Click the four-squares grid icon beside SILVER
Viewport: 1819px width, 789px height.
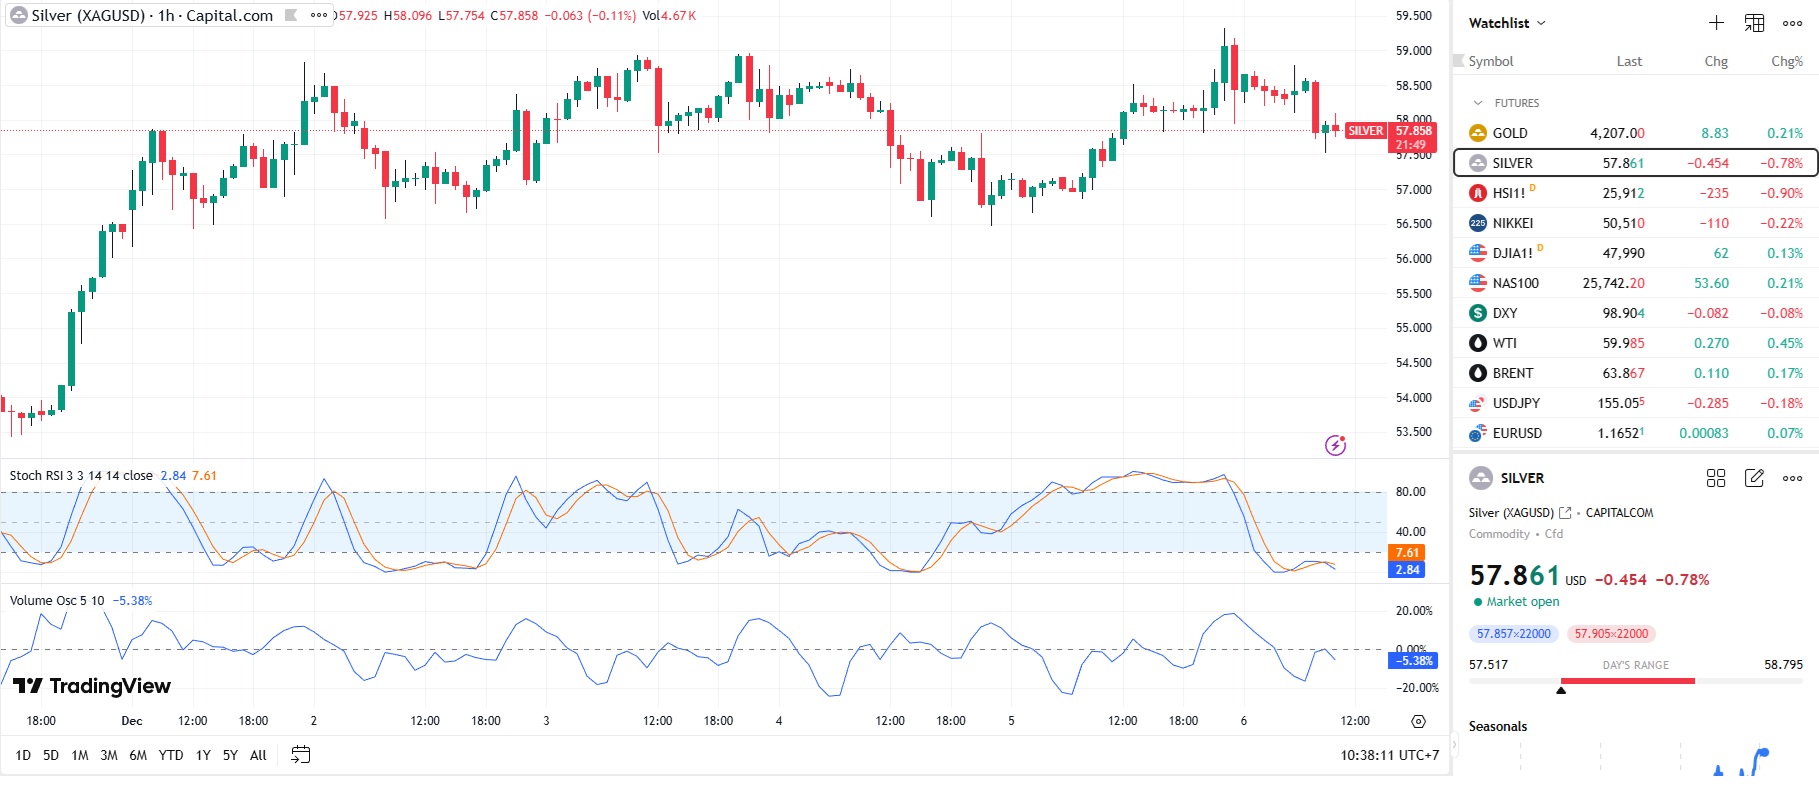pyautogui.click(x=1716, y=478)
